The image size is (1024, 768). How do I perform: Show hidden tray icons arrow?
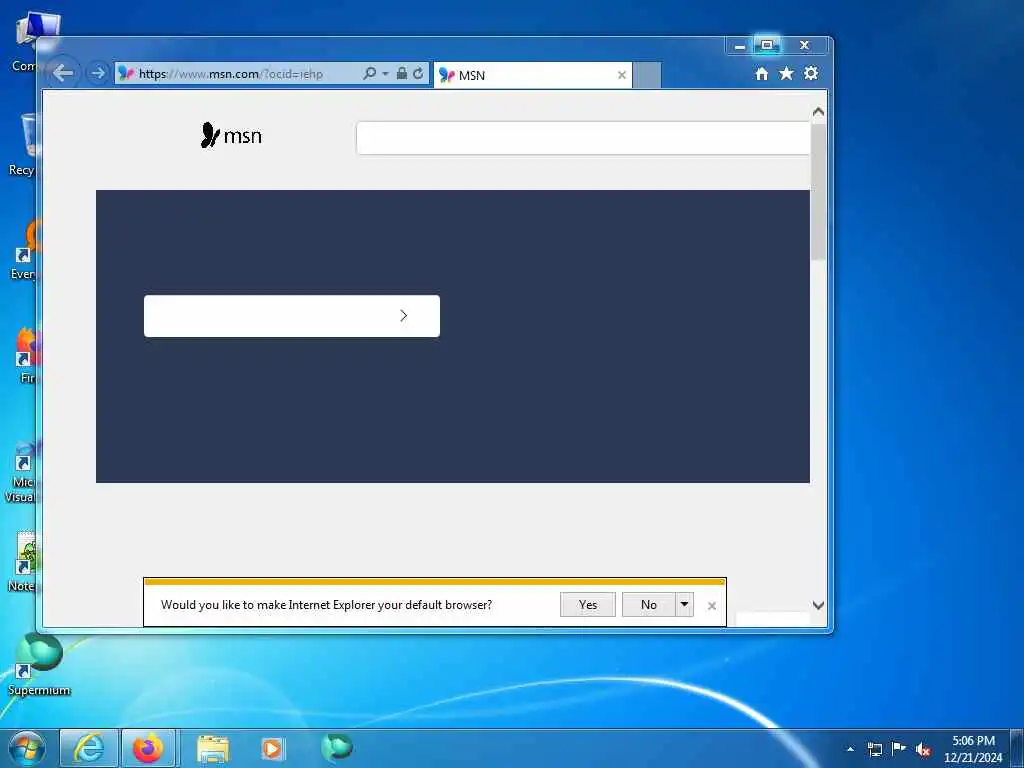850,750
